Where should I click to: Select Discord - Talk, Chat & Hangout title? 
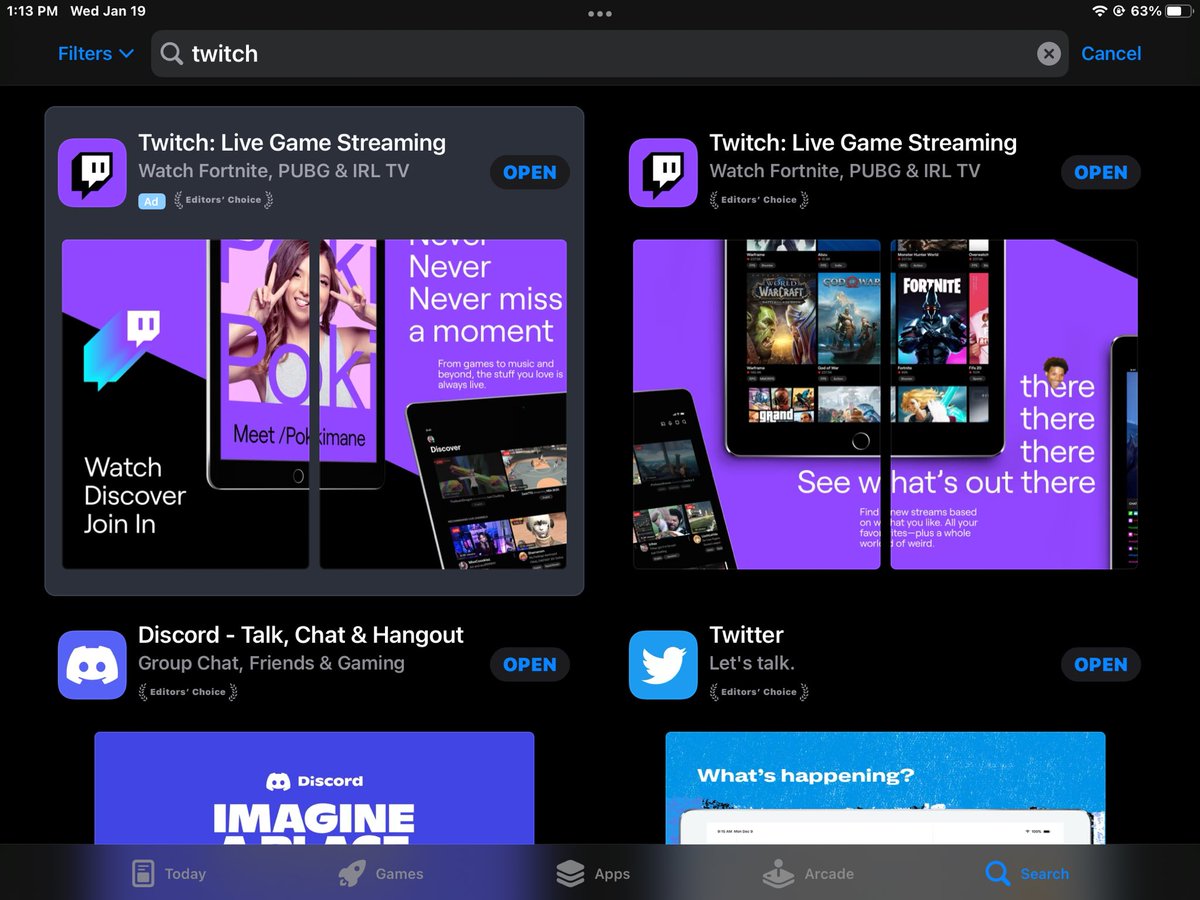301,635
